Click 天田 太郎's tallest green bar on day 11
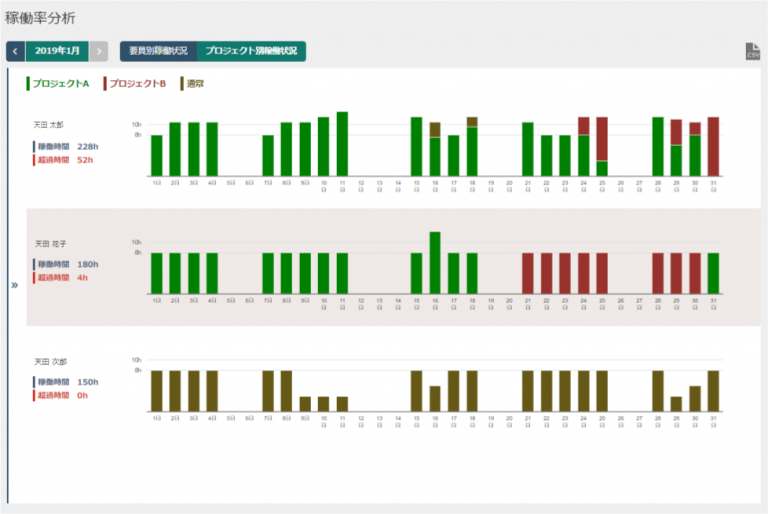 (x=342, y=144)
